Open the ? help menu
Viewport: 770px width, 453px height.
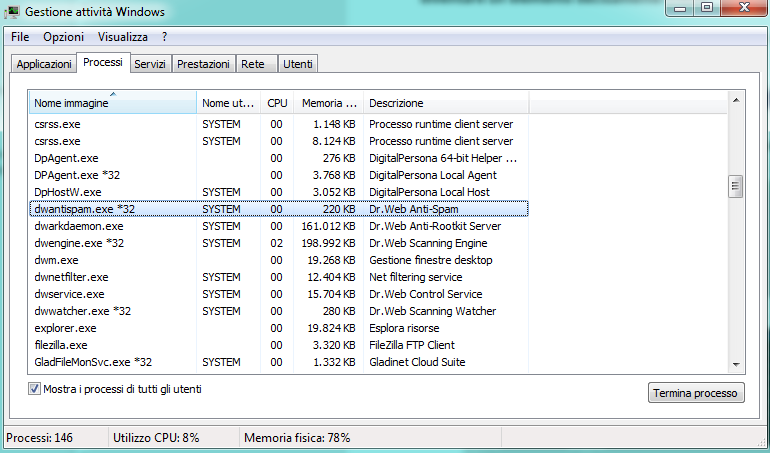coord(165,37)
